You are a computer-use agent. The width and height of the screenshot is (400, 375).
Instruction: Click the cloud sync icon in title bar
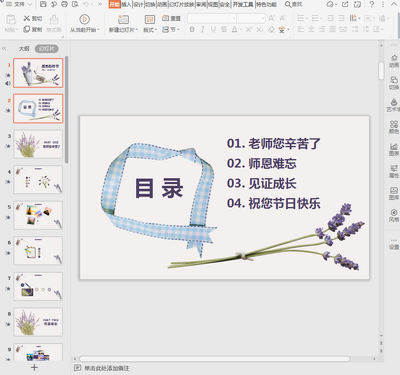tap(330, 4)
